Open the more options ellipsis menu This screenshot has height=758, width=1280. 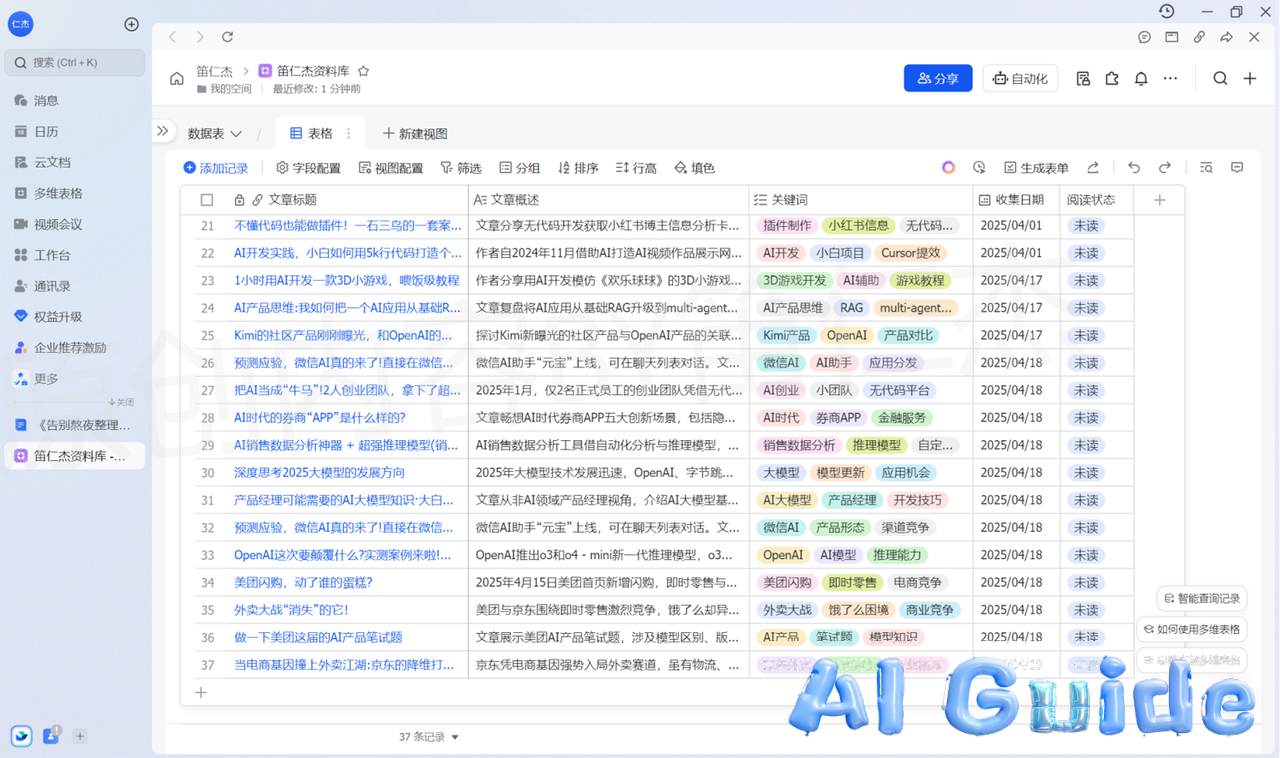coord(1170,78)
